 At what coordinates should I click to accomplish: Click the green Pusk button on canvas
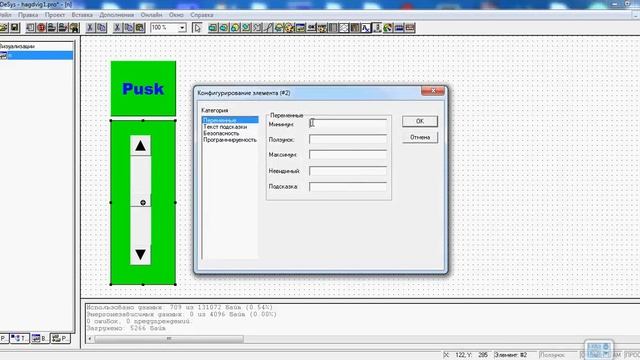143,89
